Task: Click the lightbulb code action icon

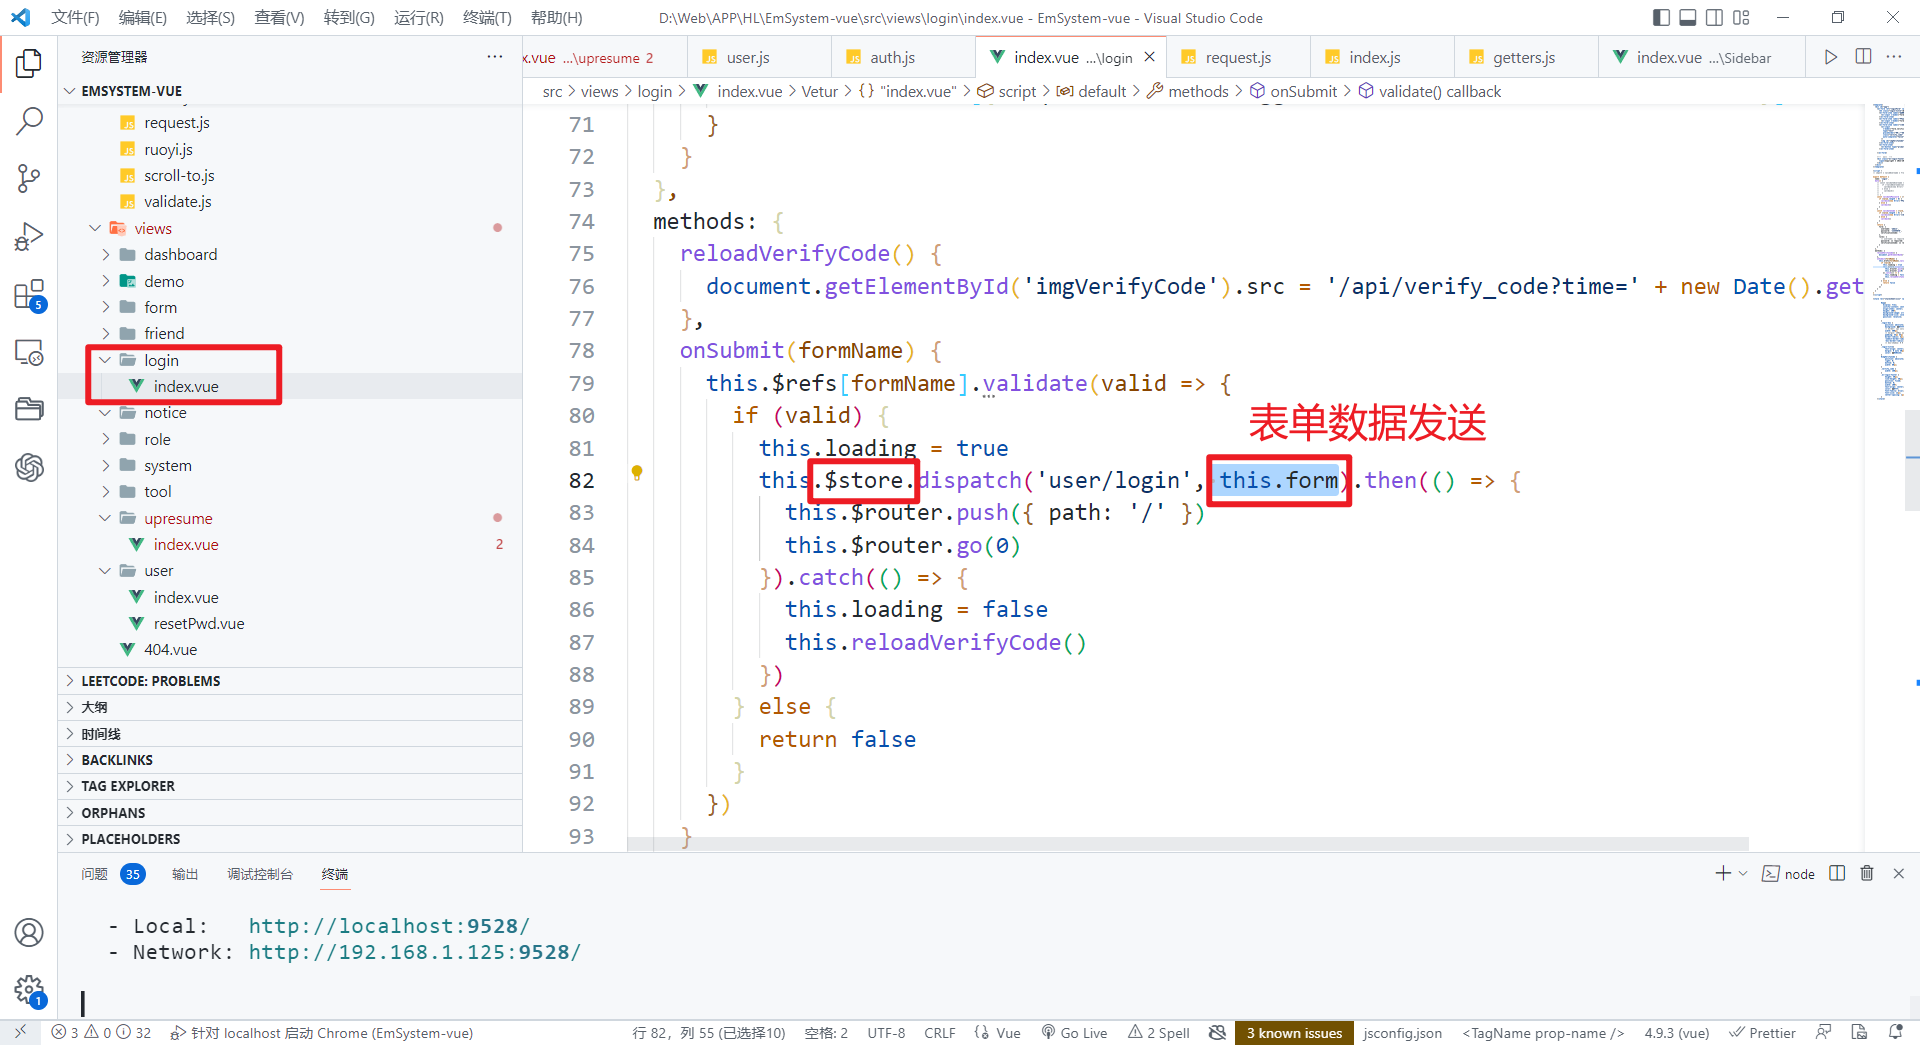Action: (x=637, y=472)
